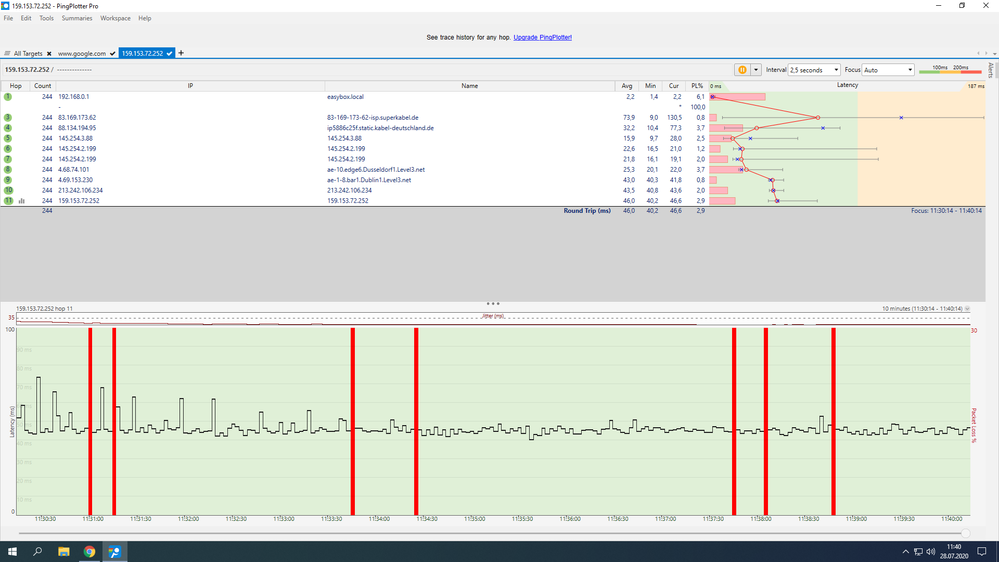Viewport: 999px width, 562px height.
Task: Select IP address 213.242.106.234
Action: [80, 190]
